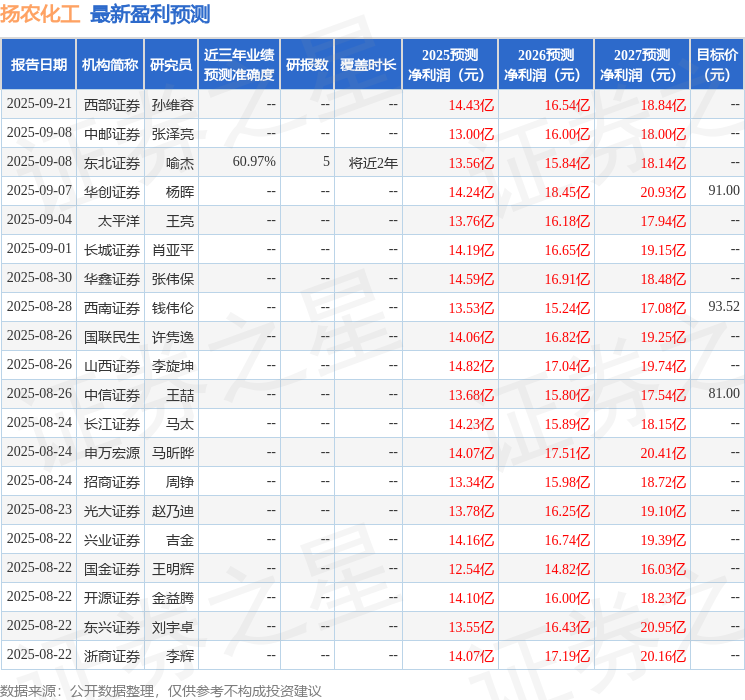Click the 2027预测净利润 column header
745x700 pixels.
point(642,65)
